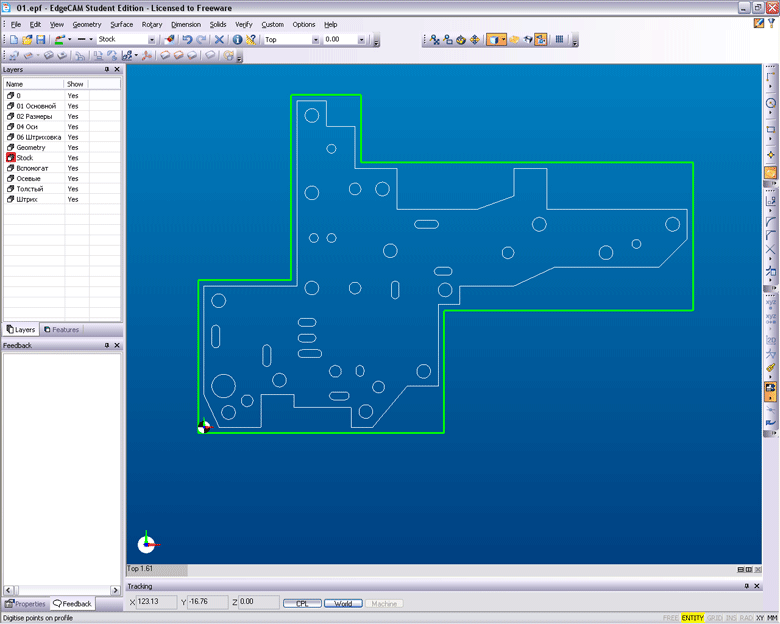
Task: Click the zoom window magnifier icon
Action: point(448,39)
